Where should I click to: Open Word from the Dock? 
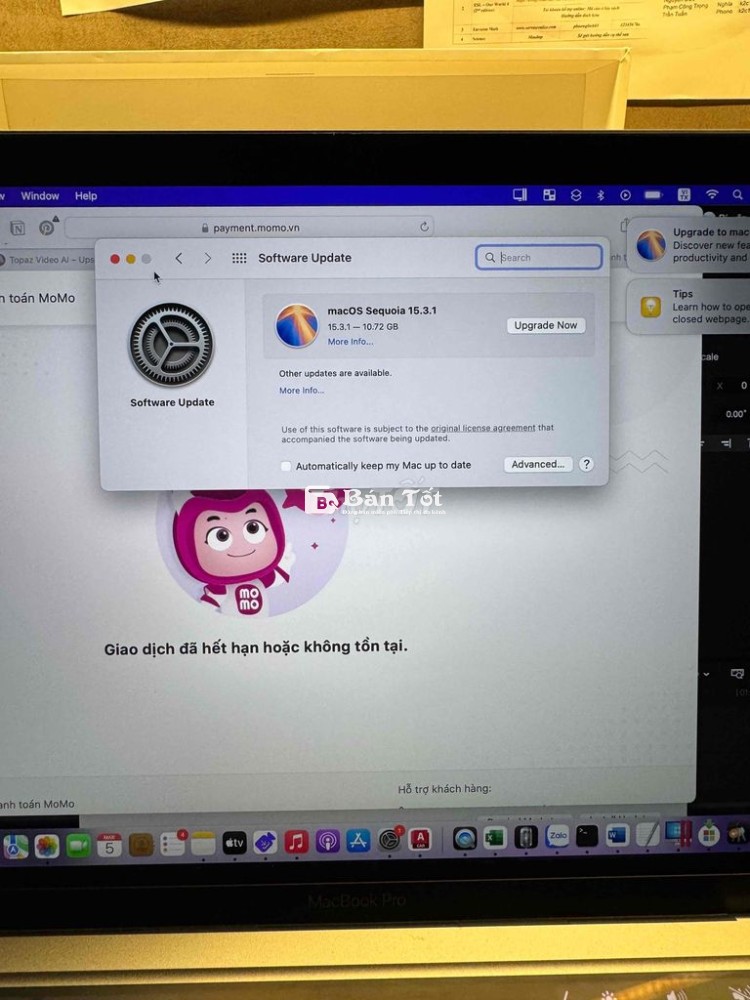[617, 835]
